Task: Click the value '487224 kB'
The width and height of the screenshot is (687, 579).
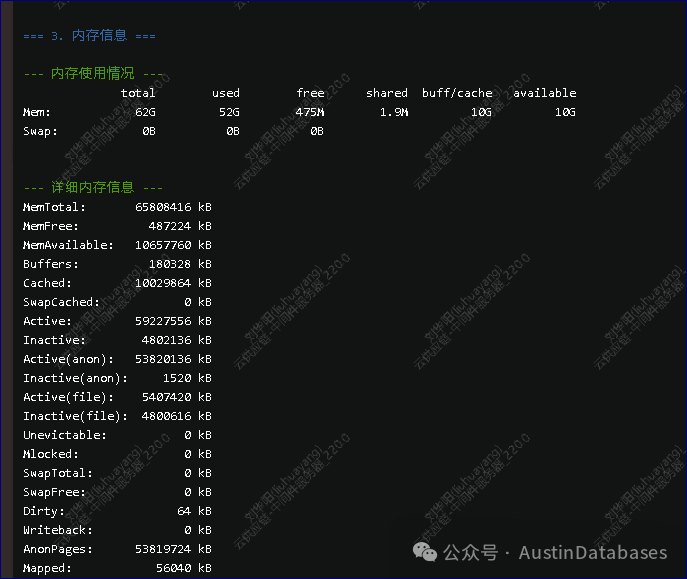Action: (180, 226)
